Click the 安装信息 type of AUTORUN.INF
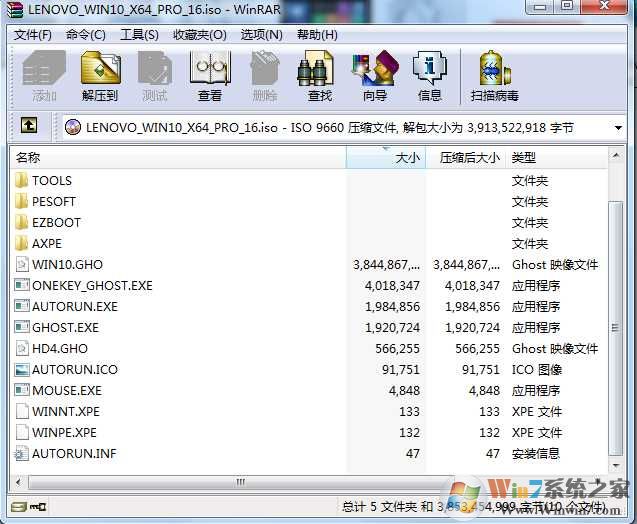The height and width of the screenshot is (524, 637). point(536,453)
